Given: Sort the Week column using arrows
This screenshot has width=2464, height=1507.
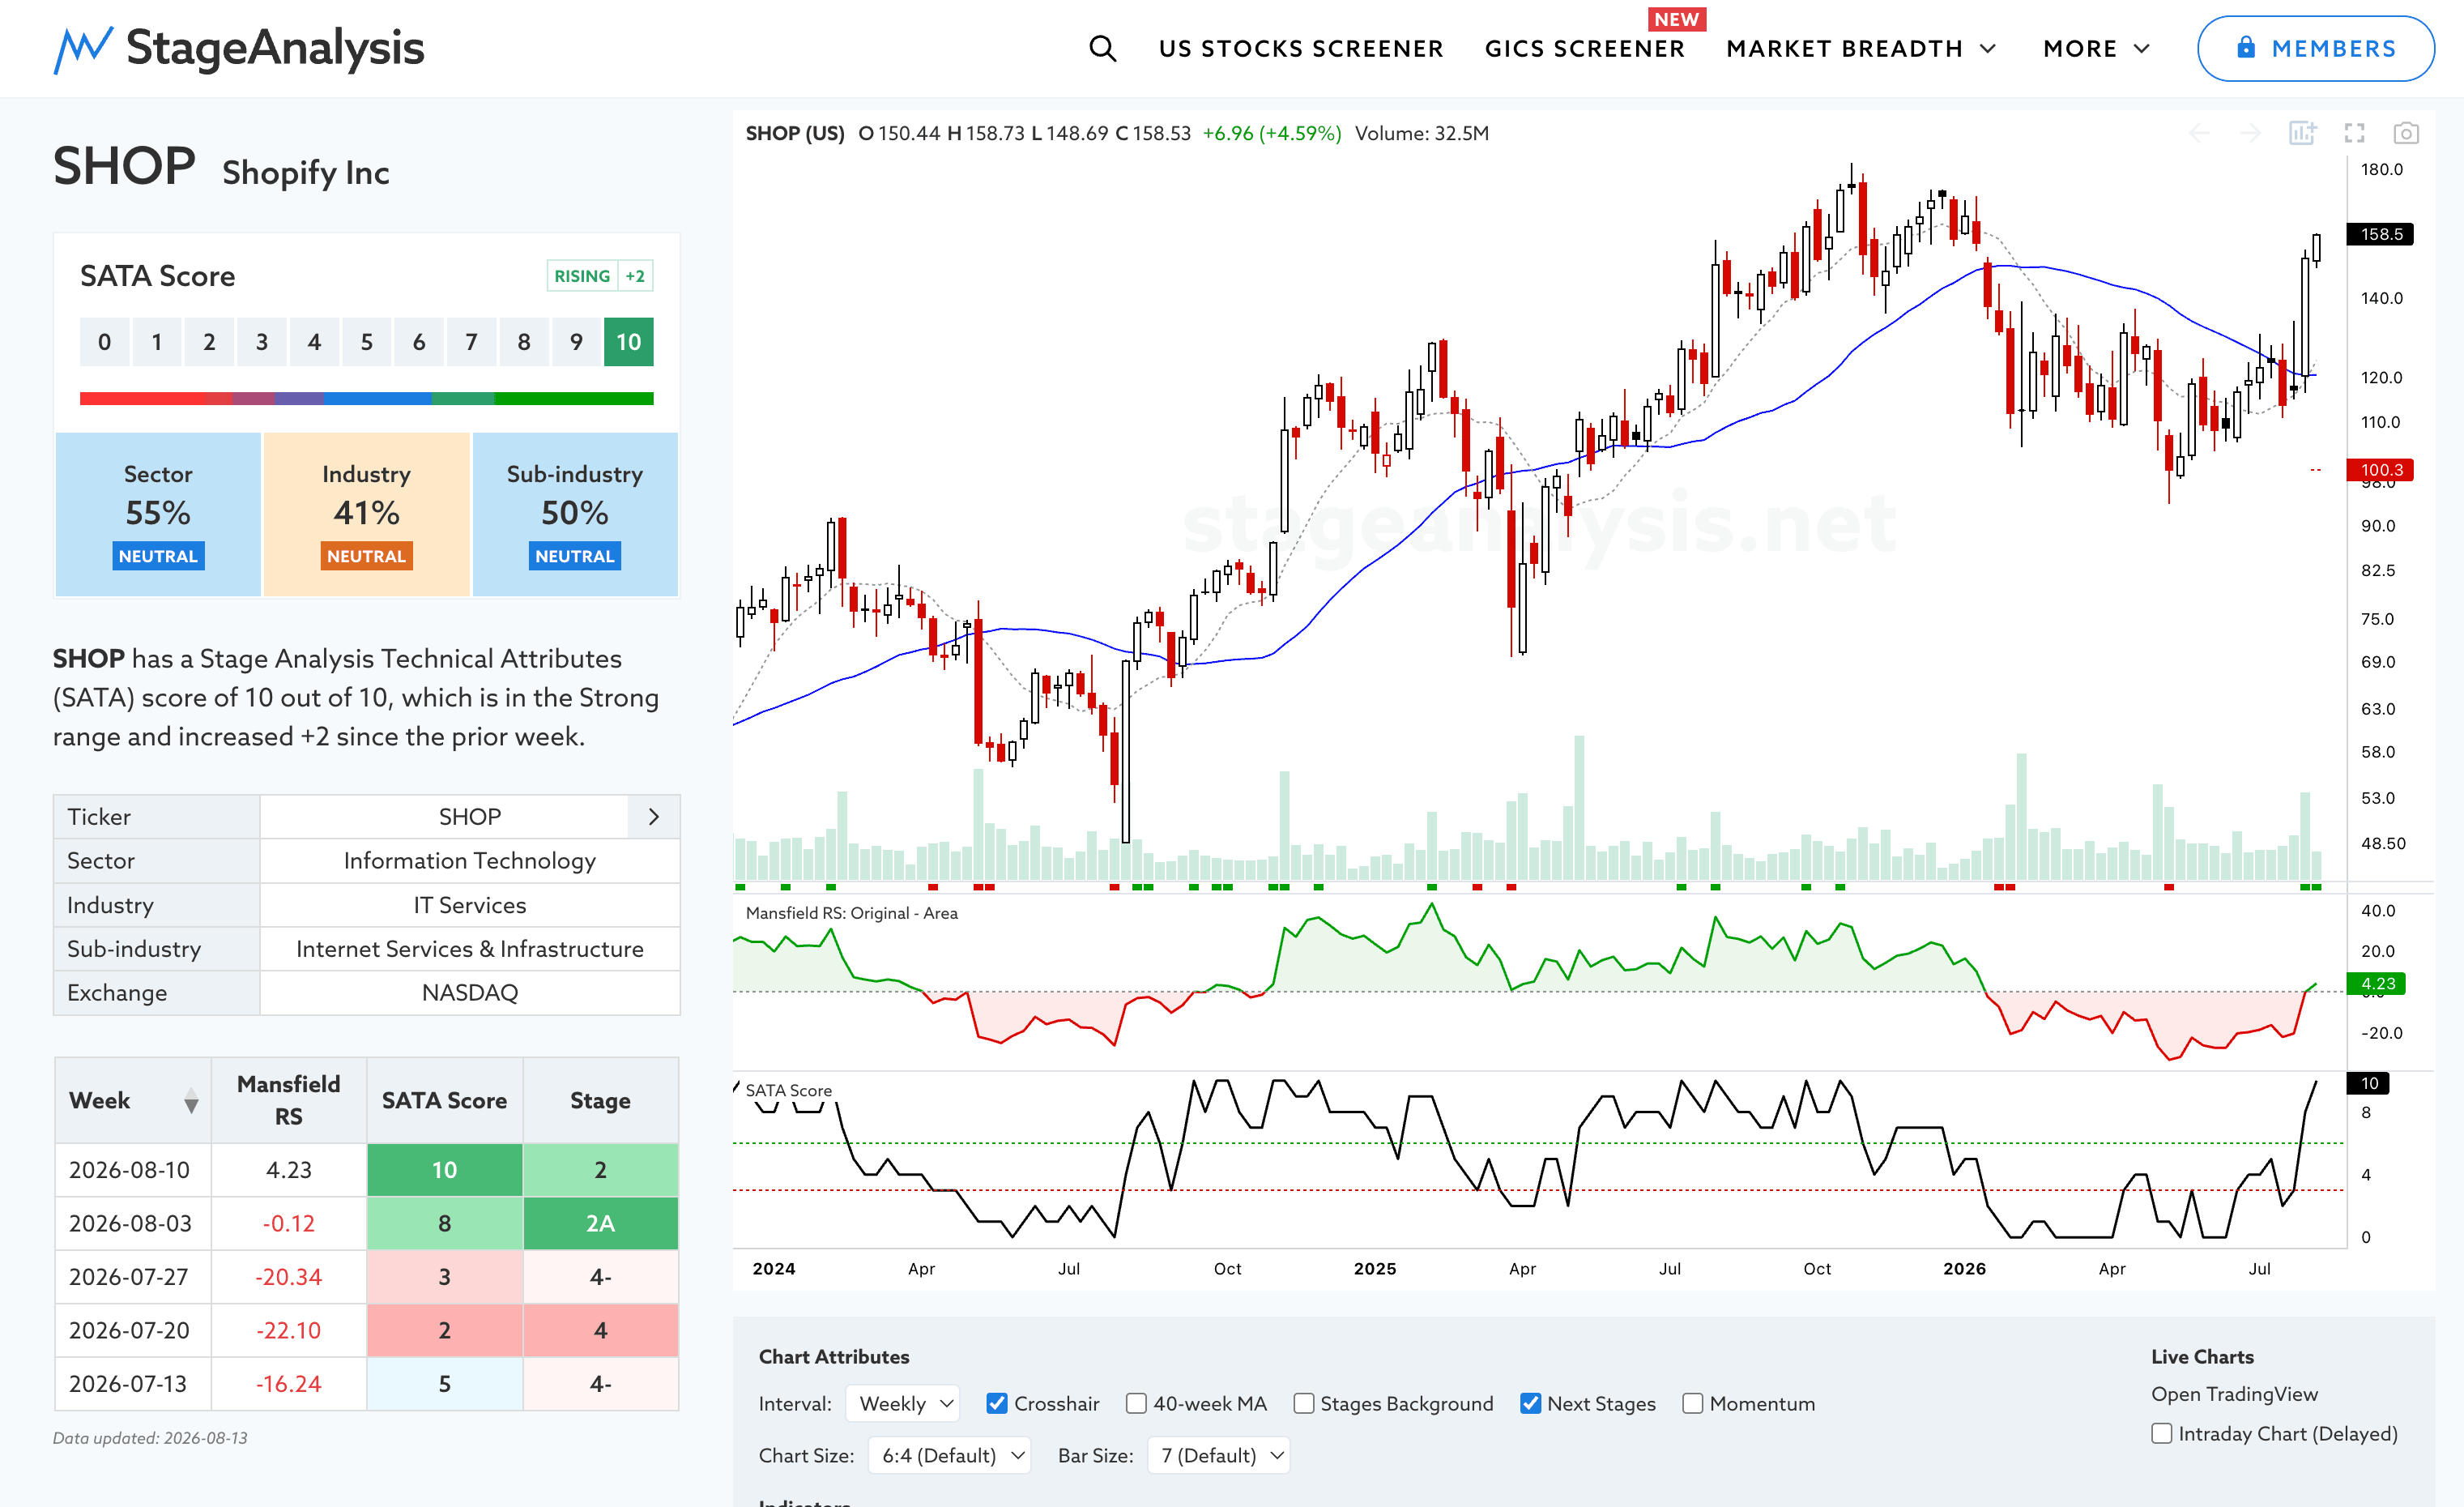Looking at the screenshot, I should tap(191, 1101).
